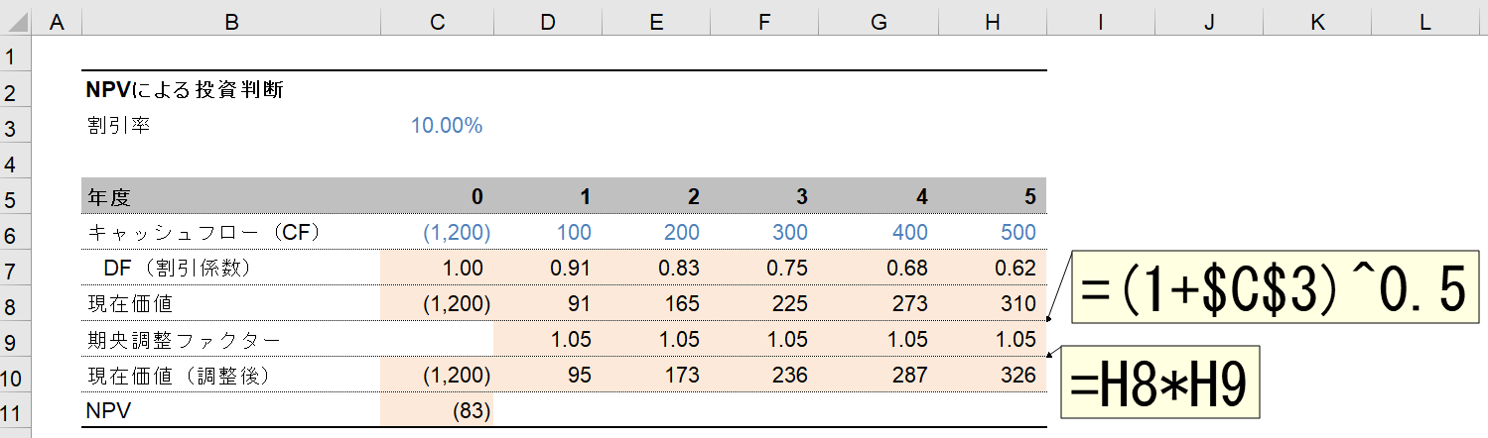Click the year 5 adjusted present value 326

(1019, 375)
